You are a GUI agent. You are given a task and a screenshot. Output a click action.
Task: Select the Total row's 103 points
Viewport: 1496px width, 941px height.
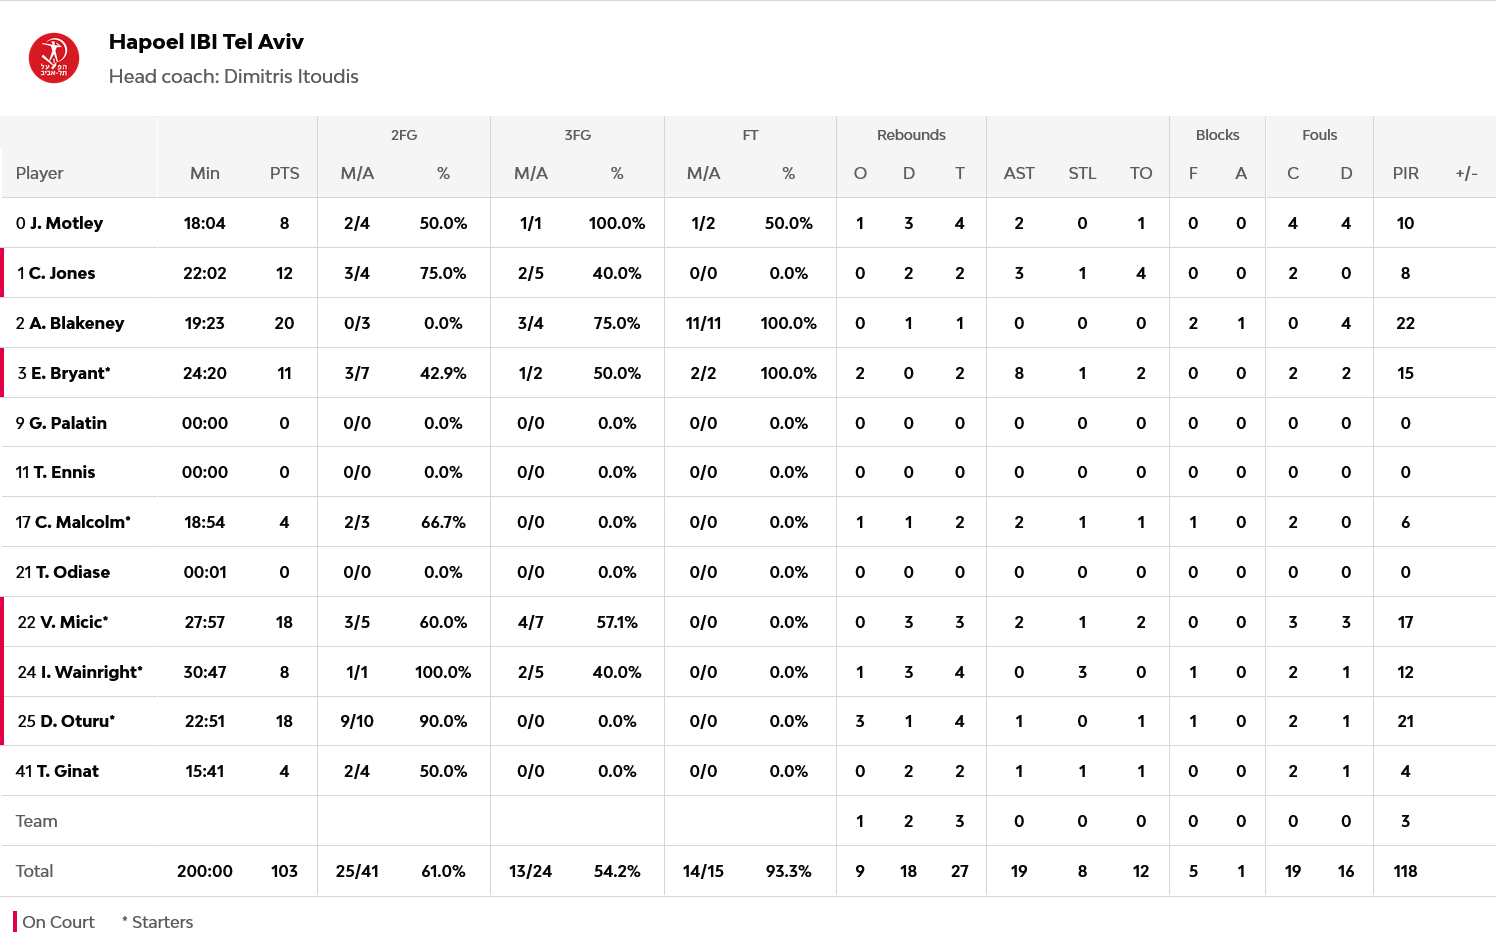point(284,871)
